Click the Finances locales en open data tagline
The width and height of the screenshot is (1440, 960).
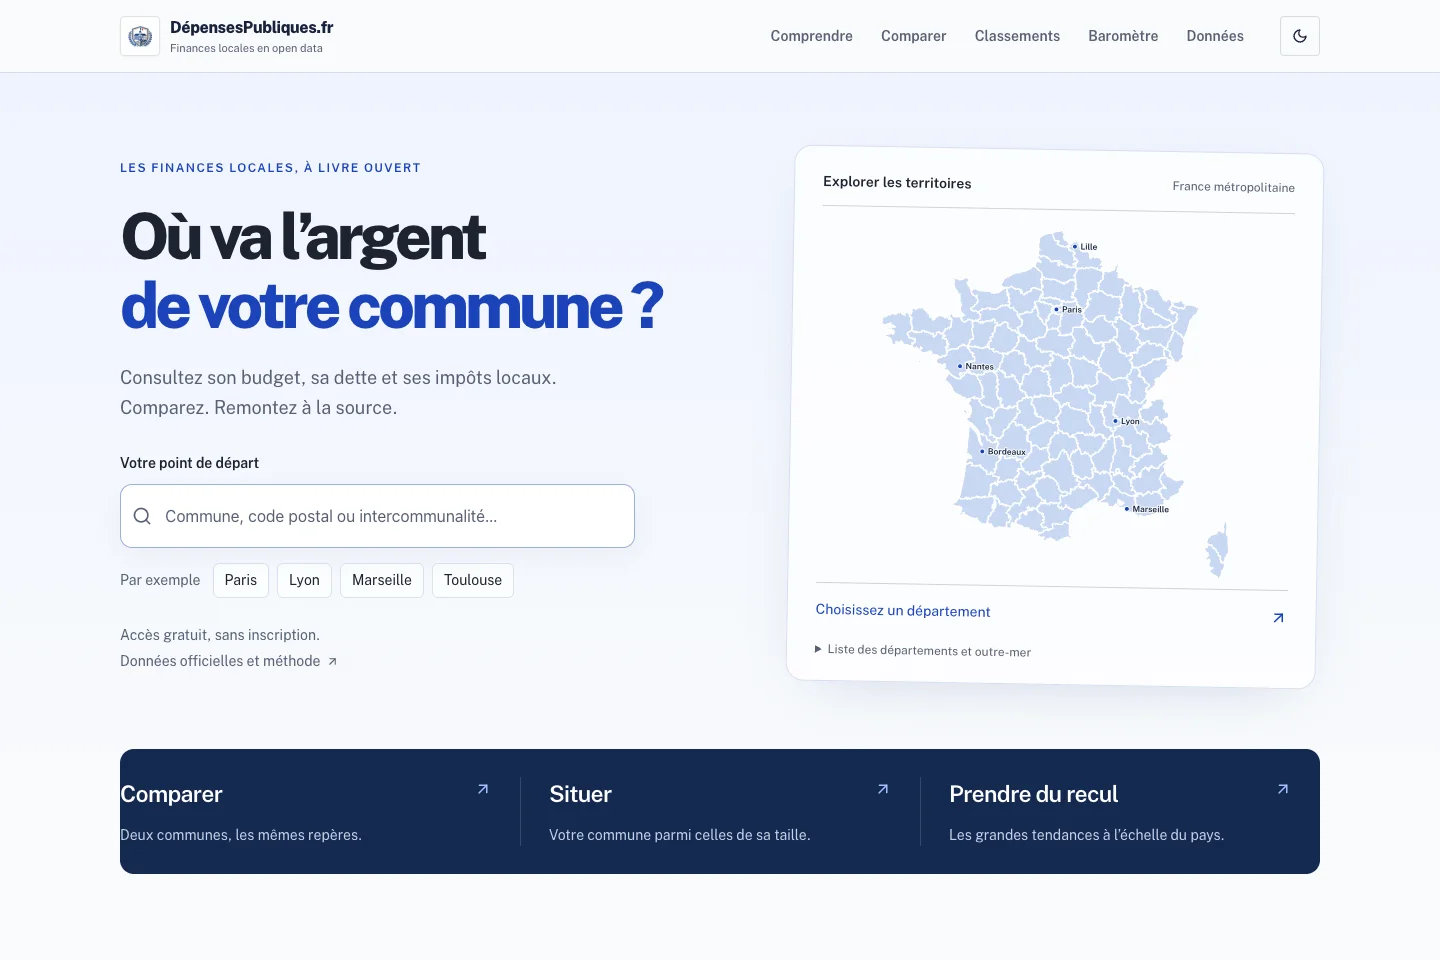(x=246, y=48)
